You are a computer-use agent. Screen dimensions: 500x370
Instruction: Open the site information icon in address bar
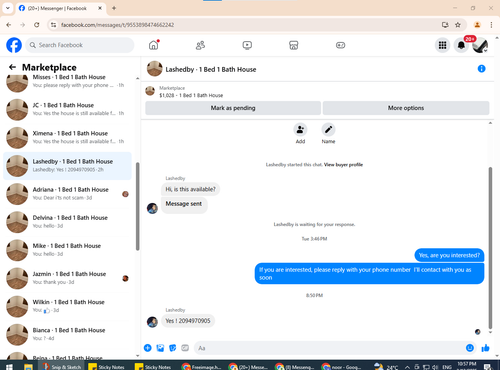53,25
